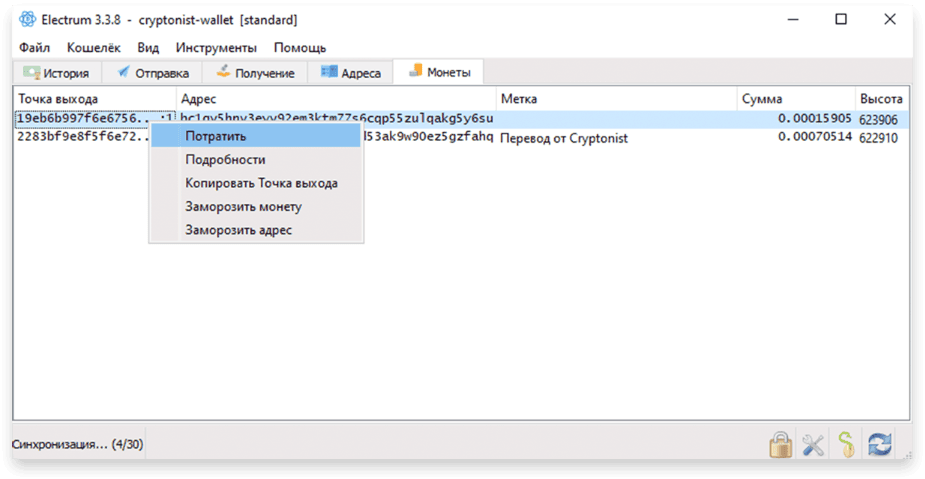
Task: Open the Отправка tab
Action: [152, 73]
